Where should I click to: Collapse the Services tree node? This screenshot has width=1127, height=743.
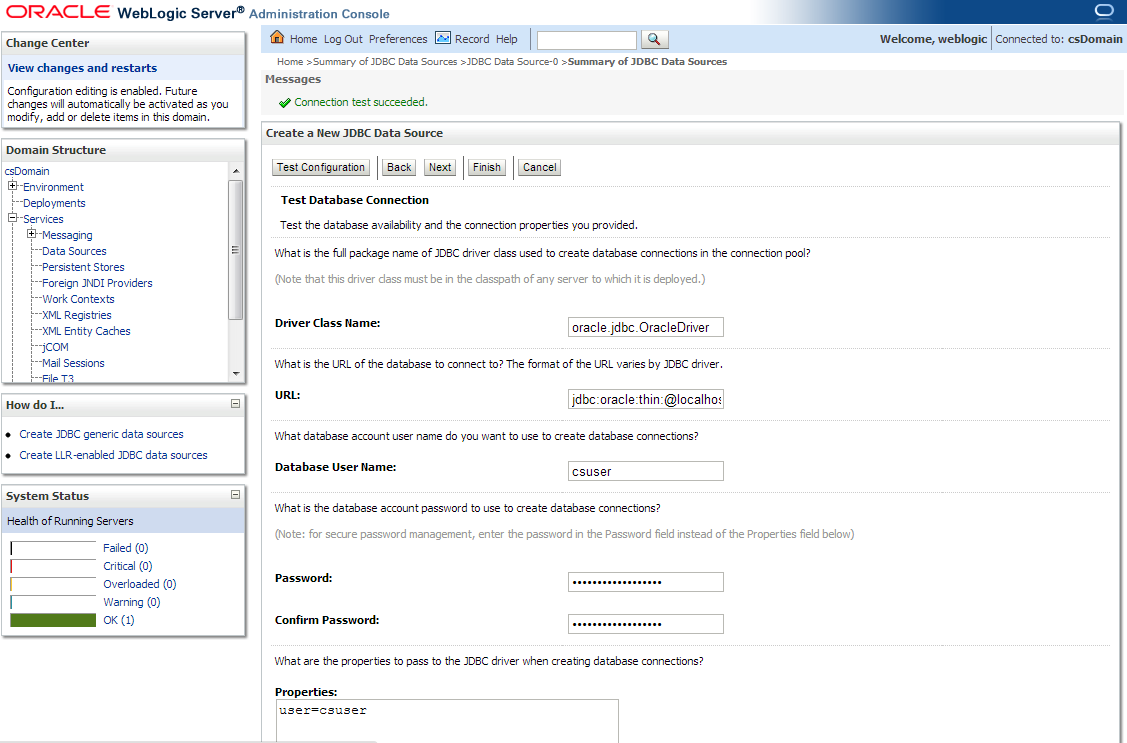[12, 218]
